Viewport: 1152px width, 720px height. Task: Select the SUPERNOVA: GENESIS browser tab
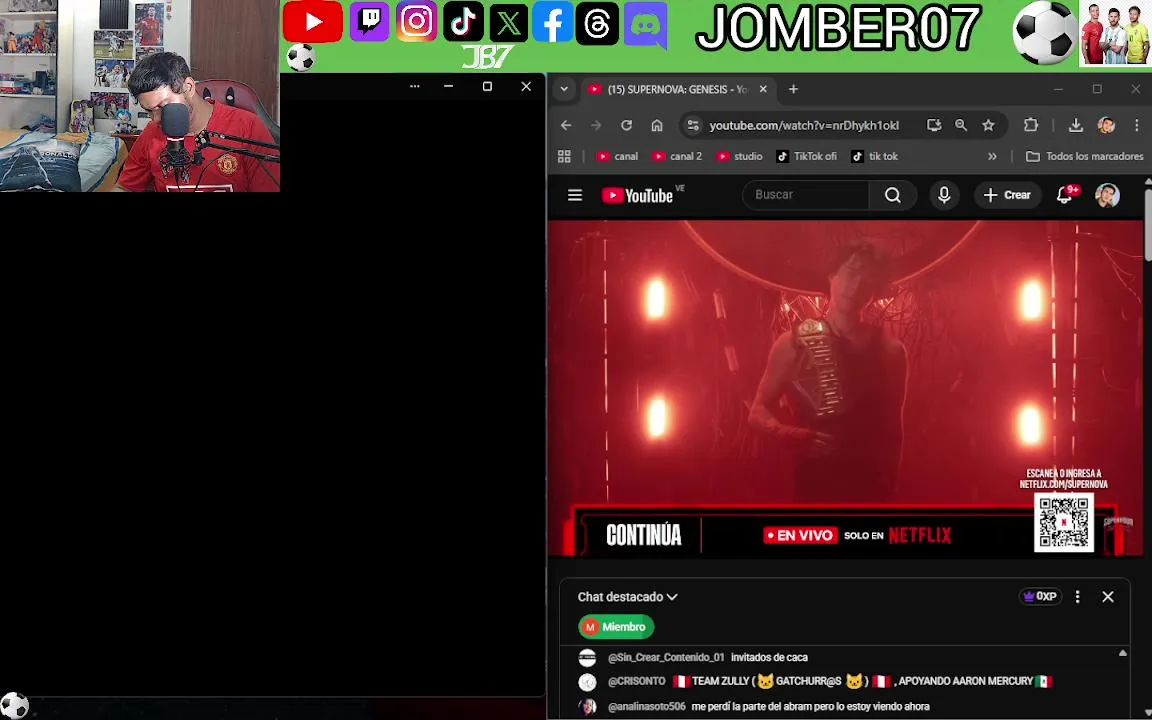(676, 89)
